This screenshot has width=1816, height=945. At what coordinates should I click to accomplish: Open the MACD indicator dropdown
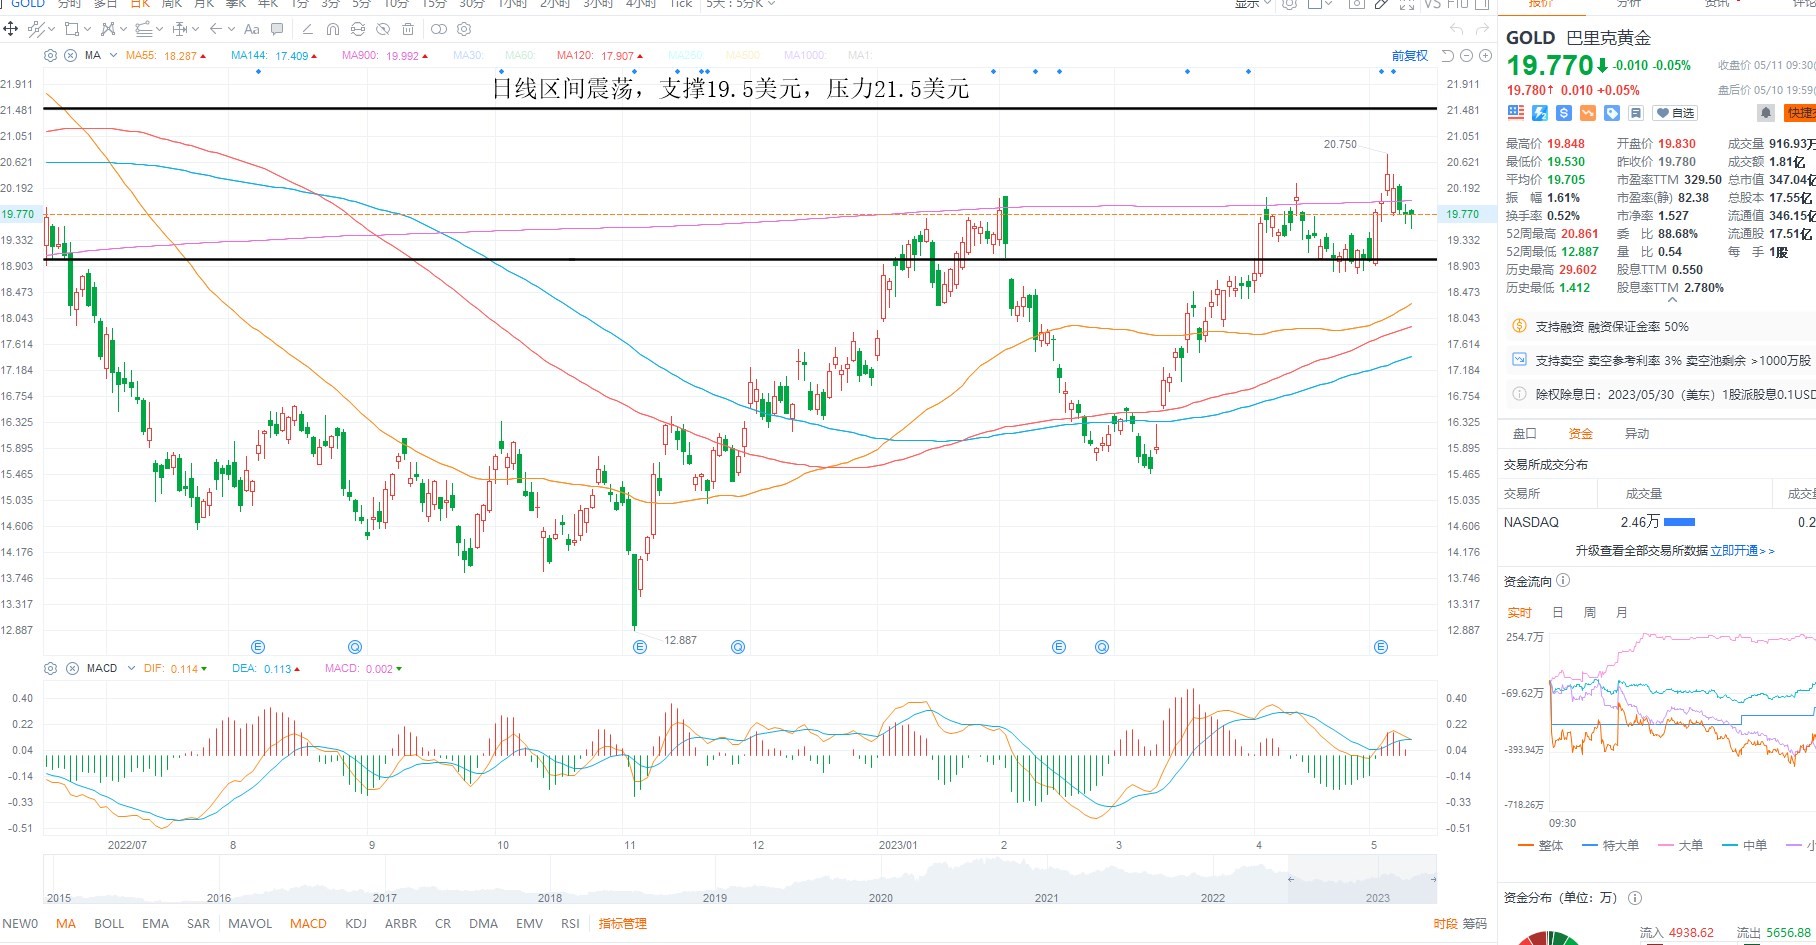131,668
